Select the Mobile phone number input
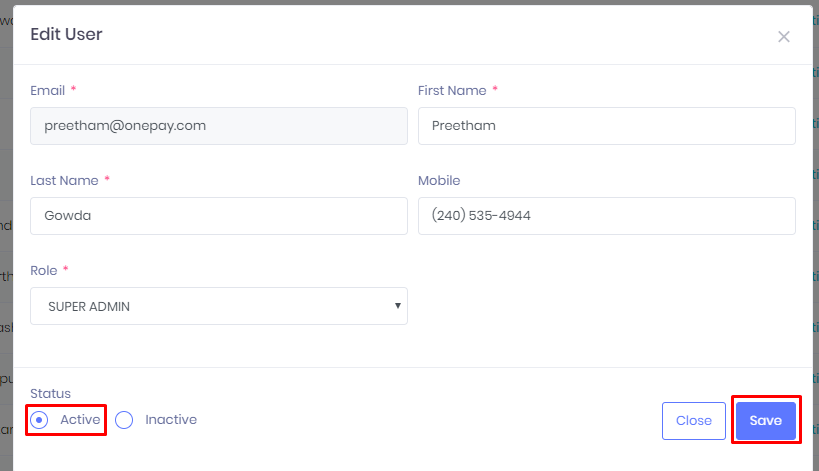This screenshot has width=819, height=471. (x=606, y=216)
